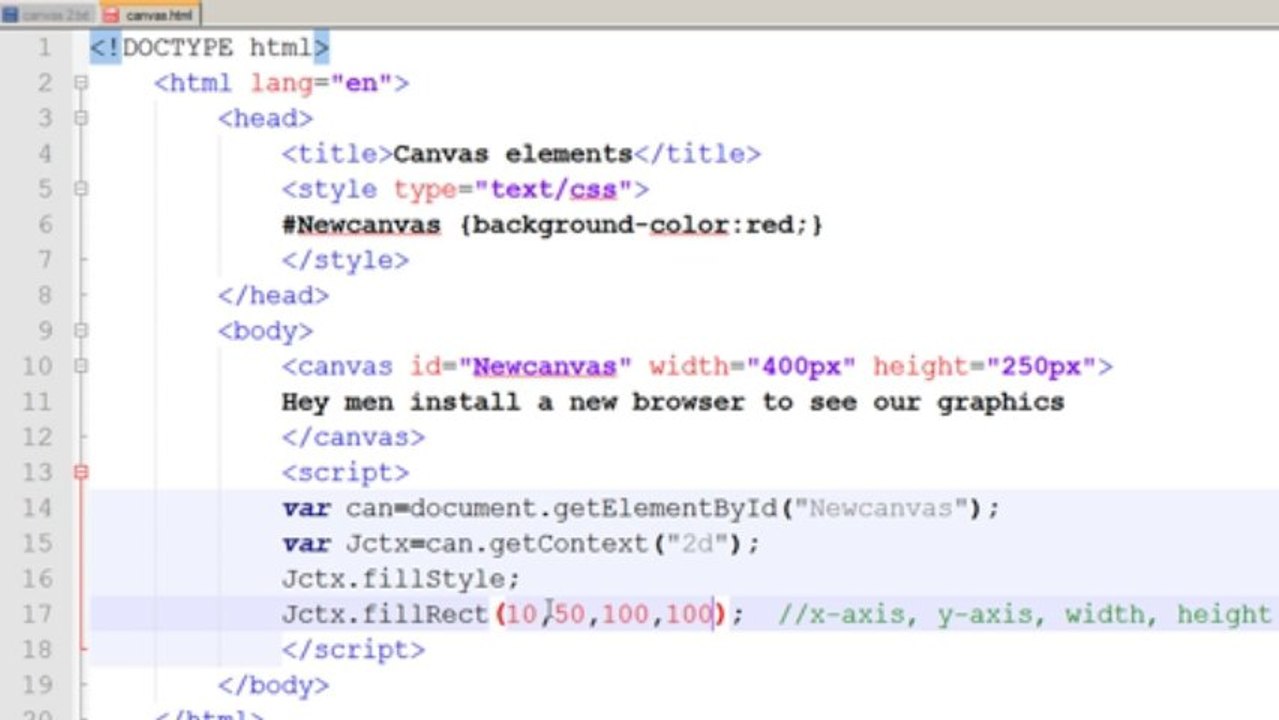The image size is (1279, 720).
Task: Click line number 15 in the margin
Action: pyautogui.click(x=36, y=543)
